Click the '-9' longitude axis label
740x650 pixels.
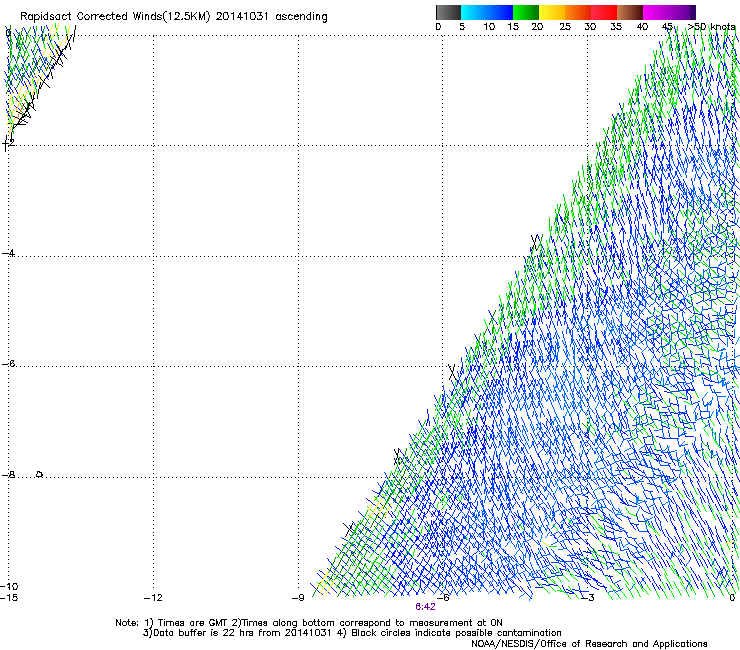(x=298, y=598)
